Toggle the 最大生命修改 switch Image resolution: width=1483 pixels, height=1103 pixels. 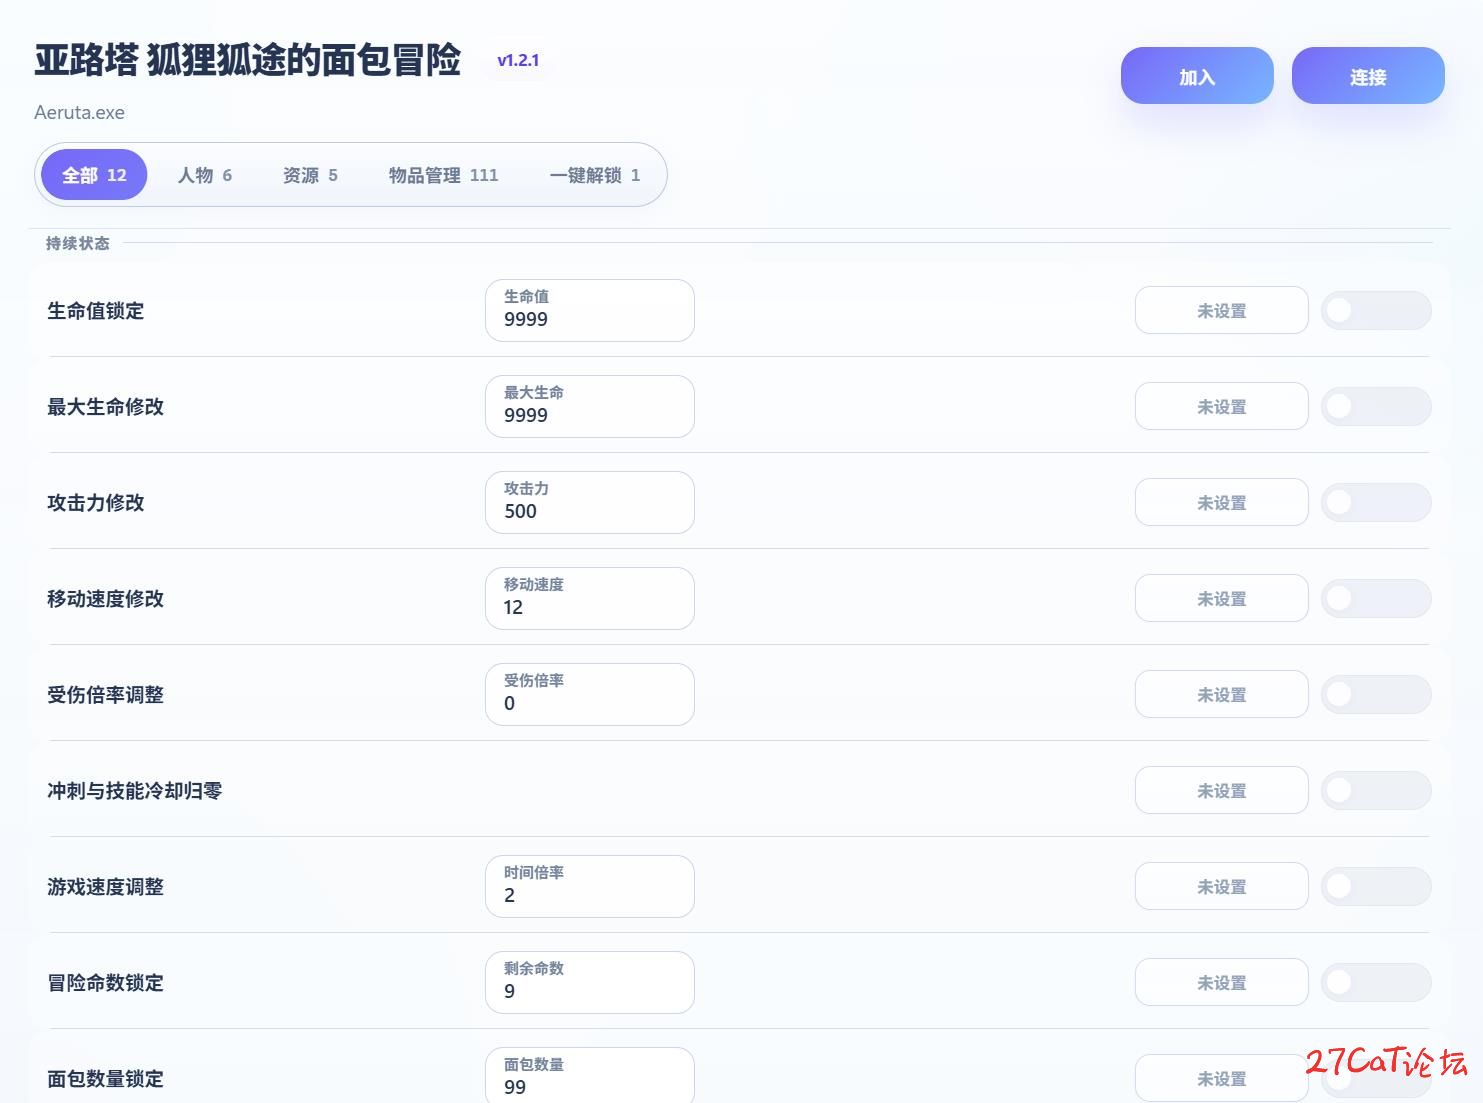click(1375, 407)
